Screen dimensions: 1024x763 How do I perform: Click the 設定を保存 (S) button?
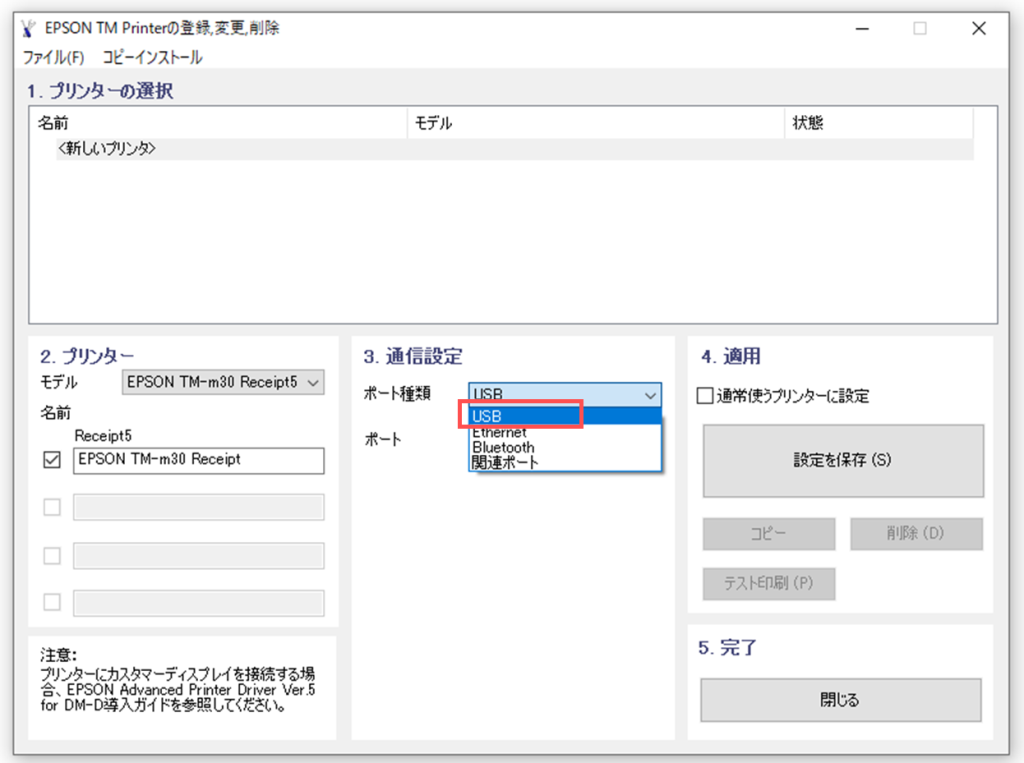pyautogui.click(x=843, y=461)
